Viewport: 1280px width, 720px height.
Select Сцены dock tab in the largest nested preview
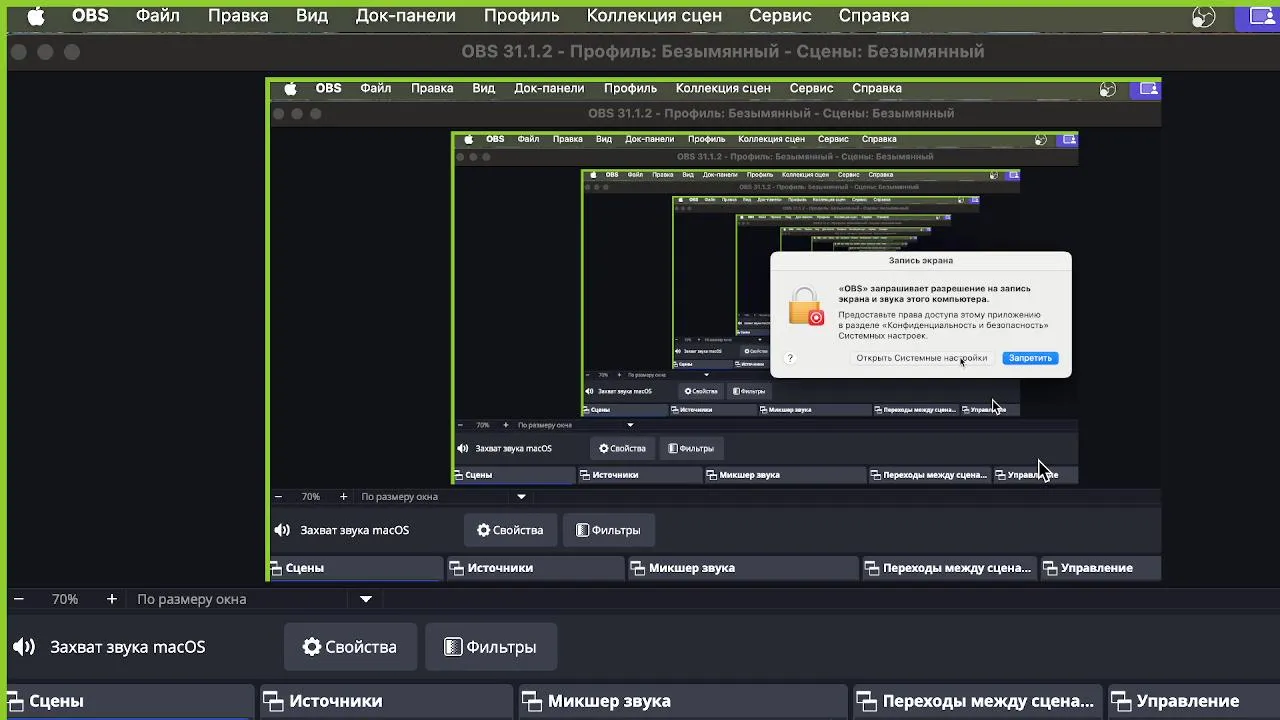[356, 568]
